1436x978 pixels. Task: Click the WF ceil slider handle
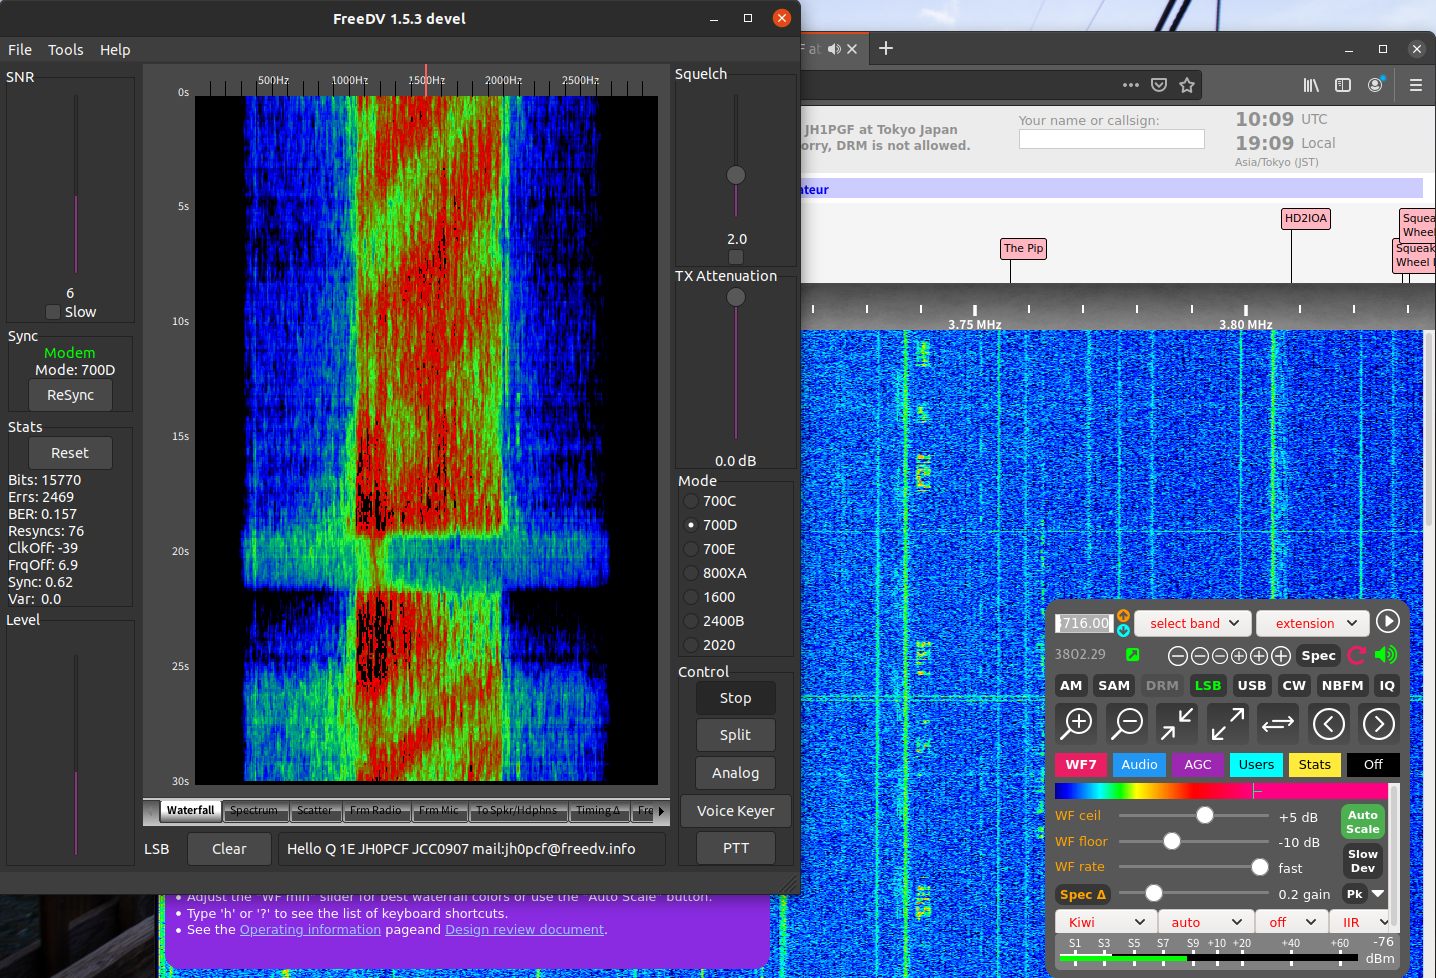point(1205,816)
